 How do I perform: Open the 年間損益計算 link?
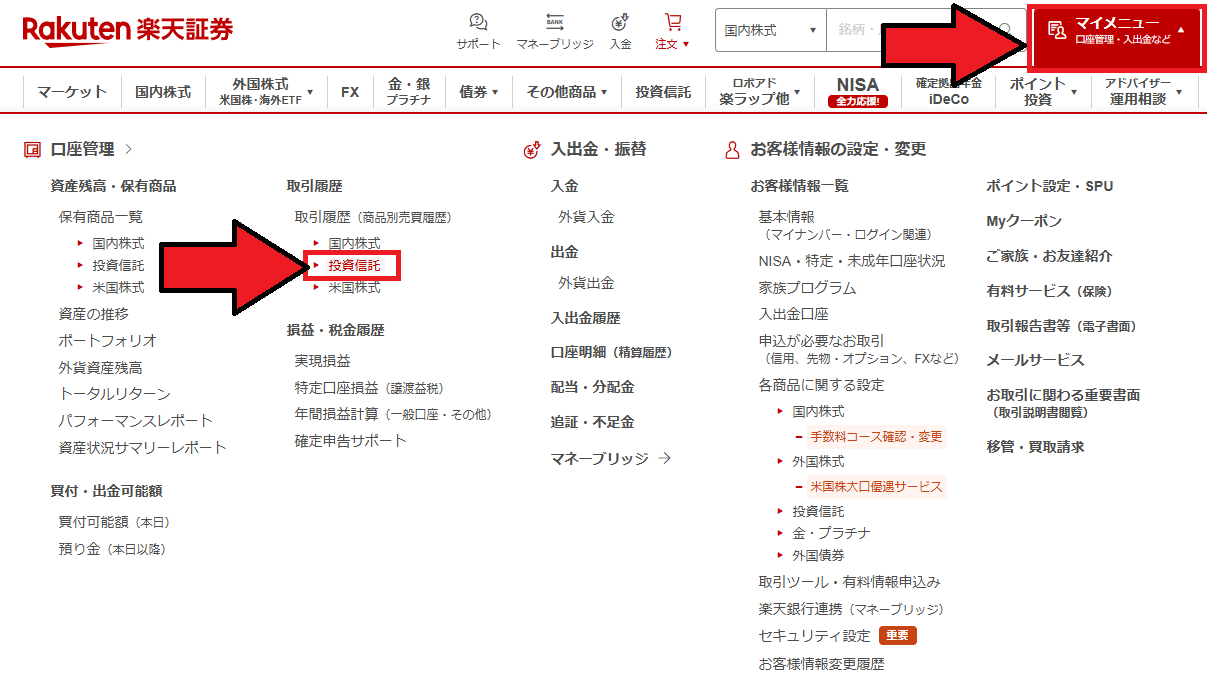click(393, 414)
